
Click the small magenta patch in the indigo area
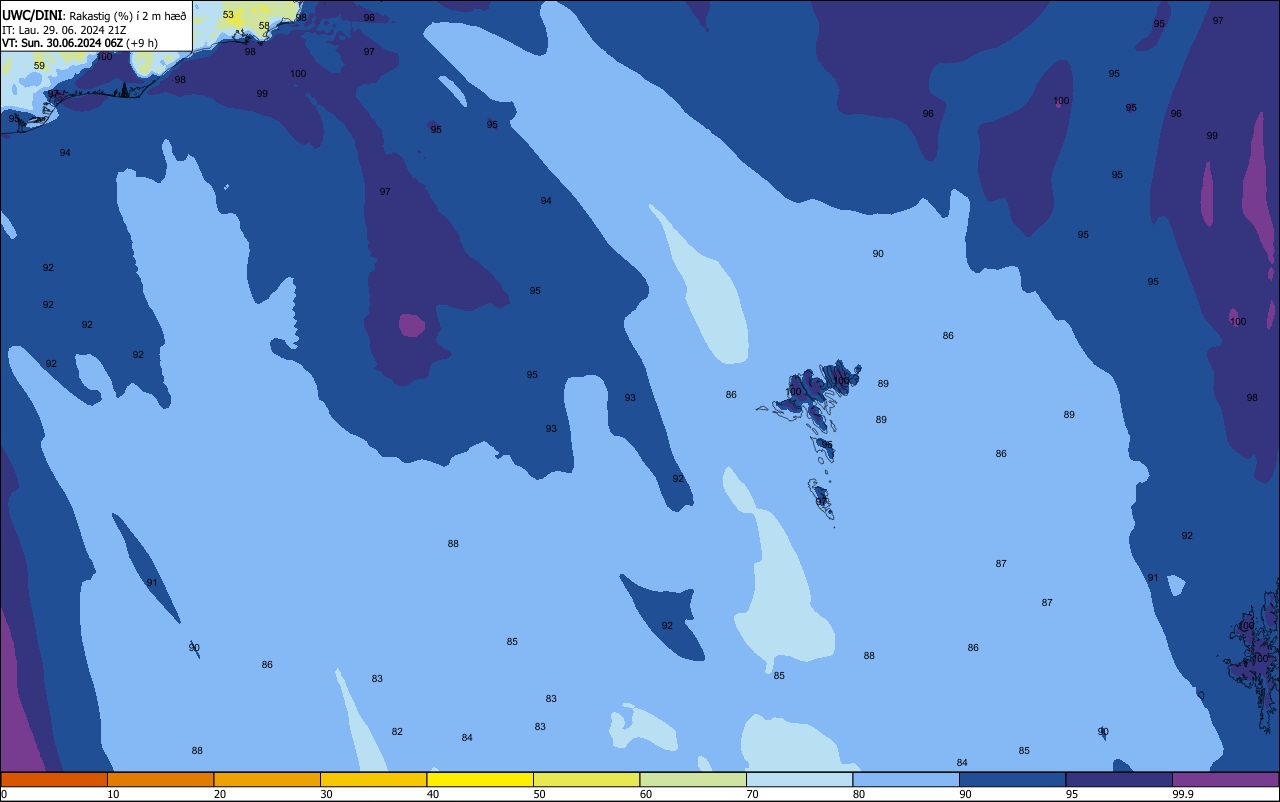412,325
